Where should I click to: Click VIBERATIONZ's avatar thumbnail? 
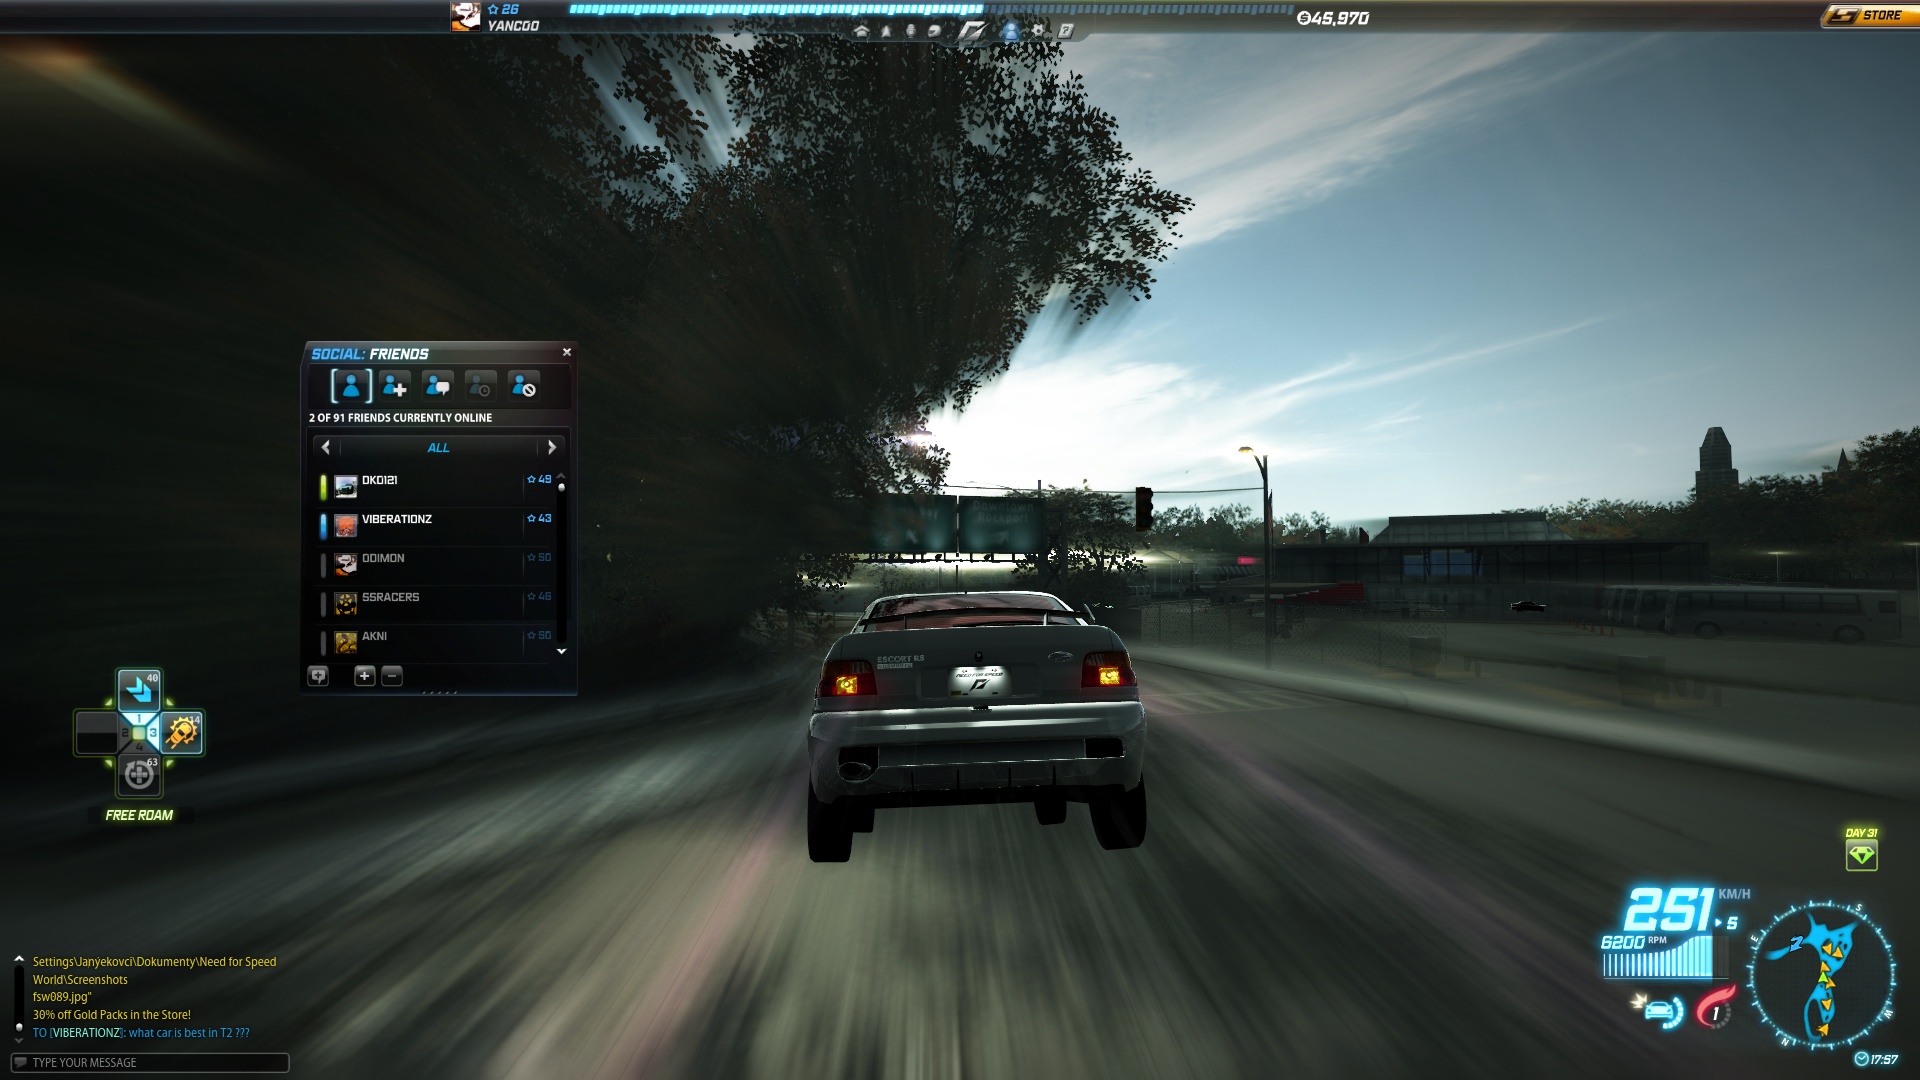coord(346,526)
